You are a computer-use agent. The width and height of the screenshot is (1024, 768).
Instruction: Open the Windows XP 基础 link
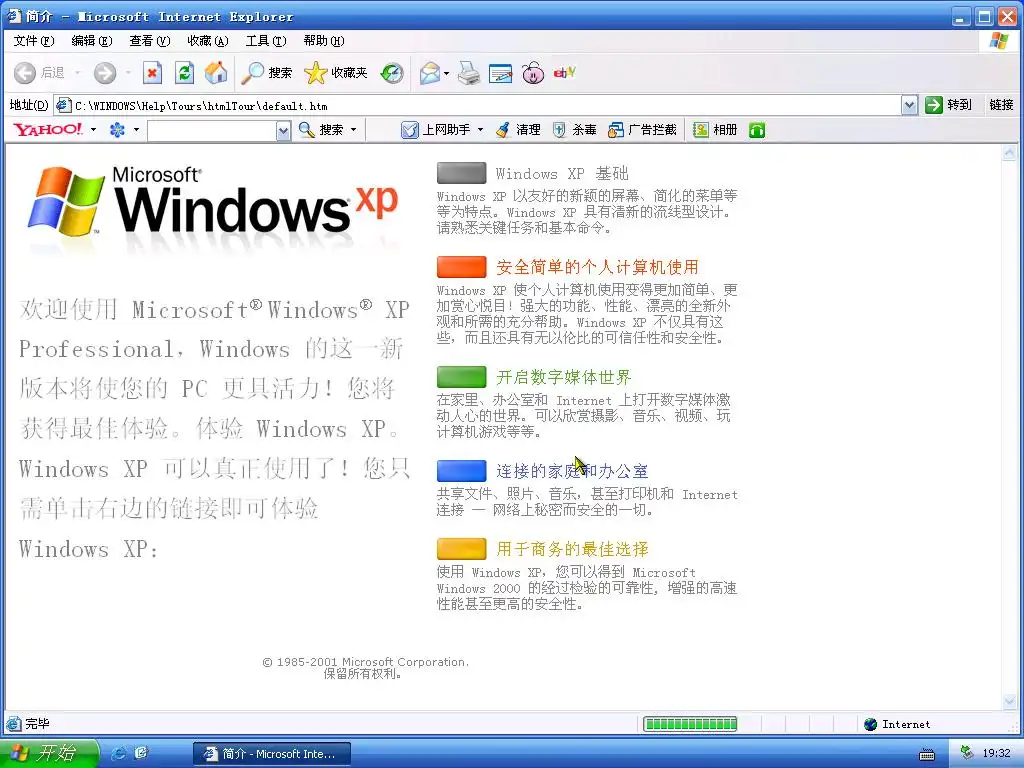click(x=562, y=174)
